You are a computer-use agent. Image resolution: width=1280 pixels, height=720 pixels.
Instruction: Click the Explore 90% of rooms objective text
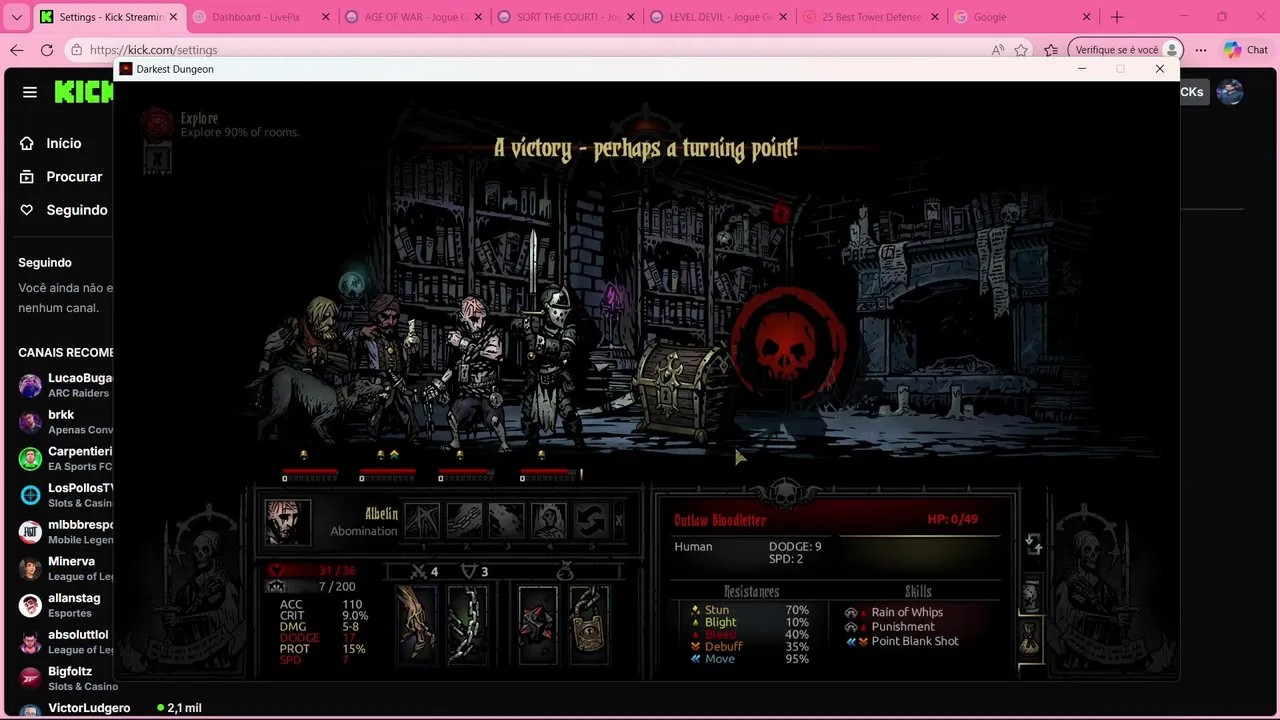pos(240,132)
